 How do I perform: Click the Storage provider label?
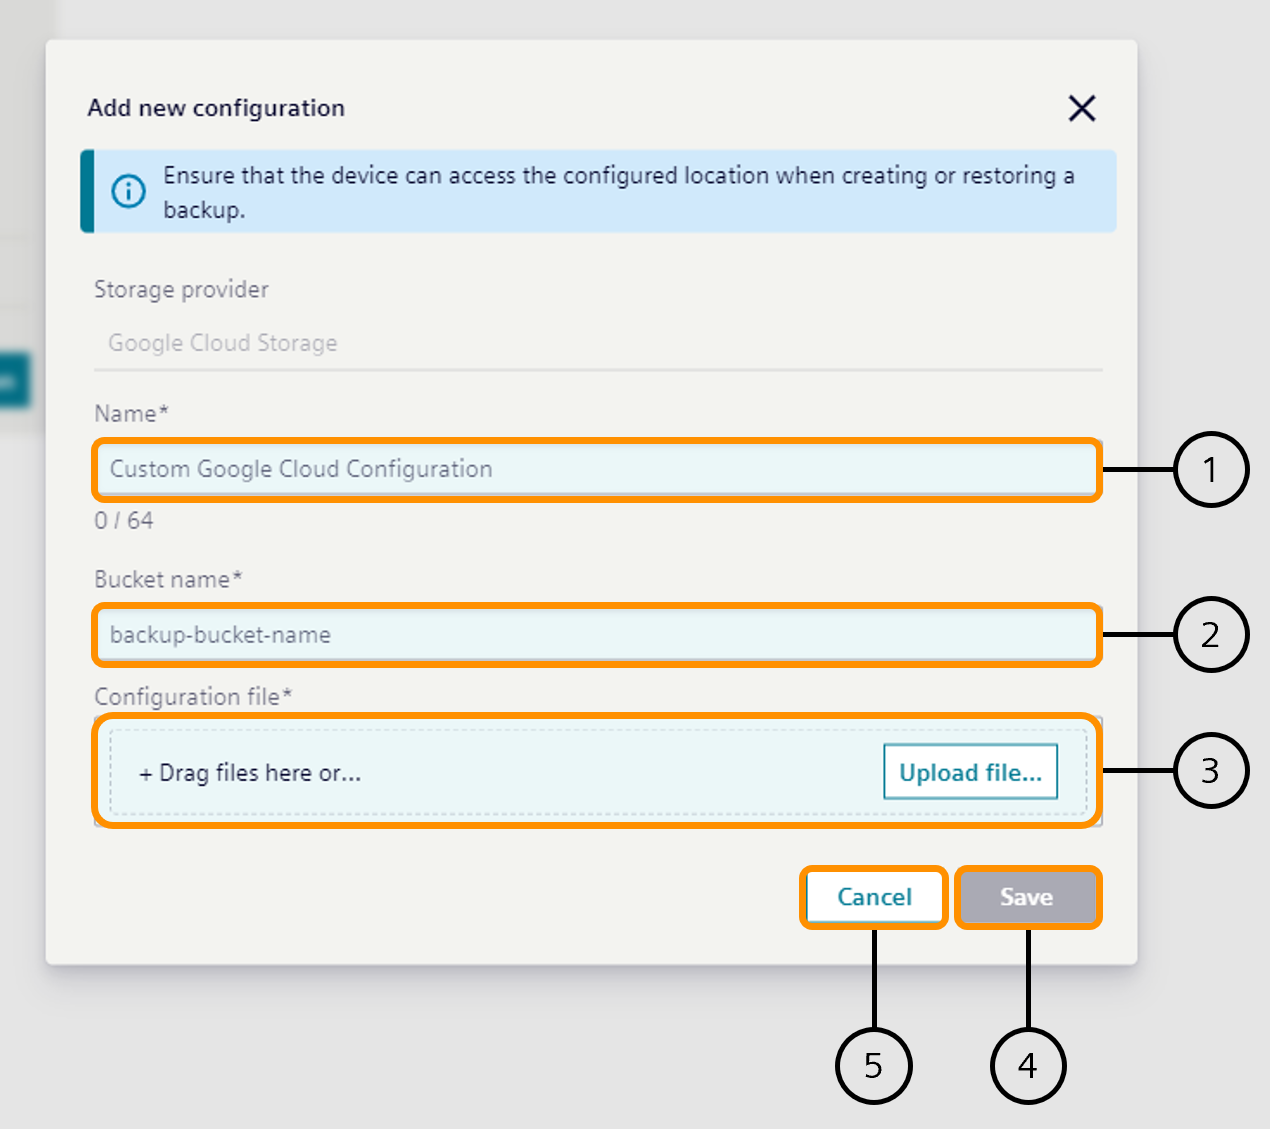181,289
